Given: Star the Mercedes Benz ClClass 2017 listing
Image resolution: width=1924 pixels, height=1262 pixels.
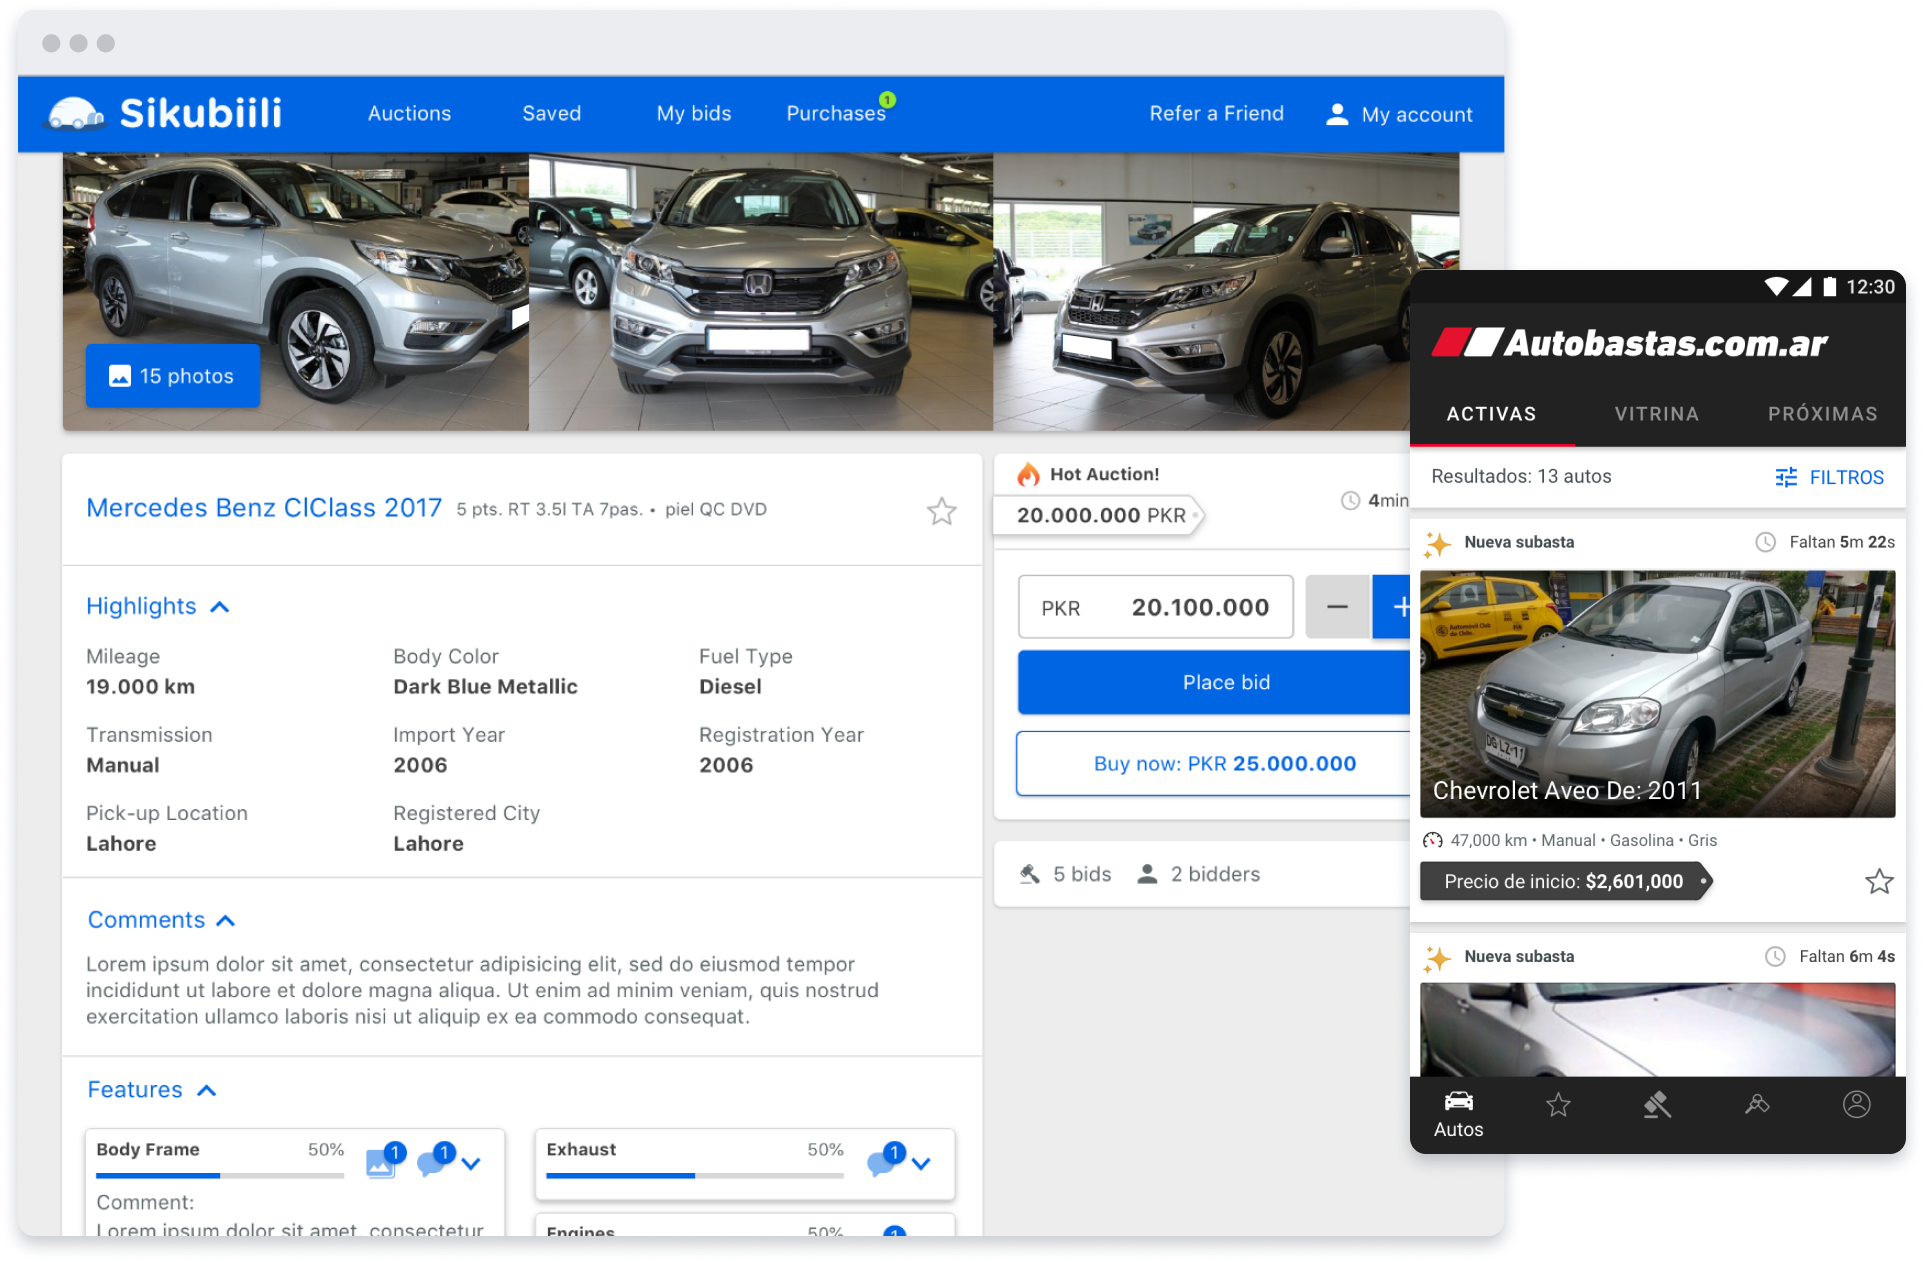Looking at the screenshot, I should (941, 510).
